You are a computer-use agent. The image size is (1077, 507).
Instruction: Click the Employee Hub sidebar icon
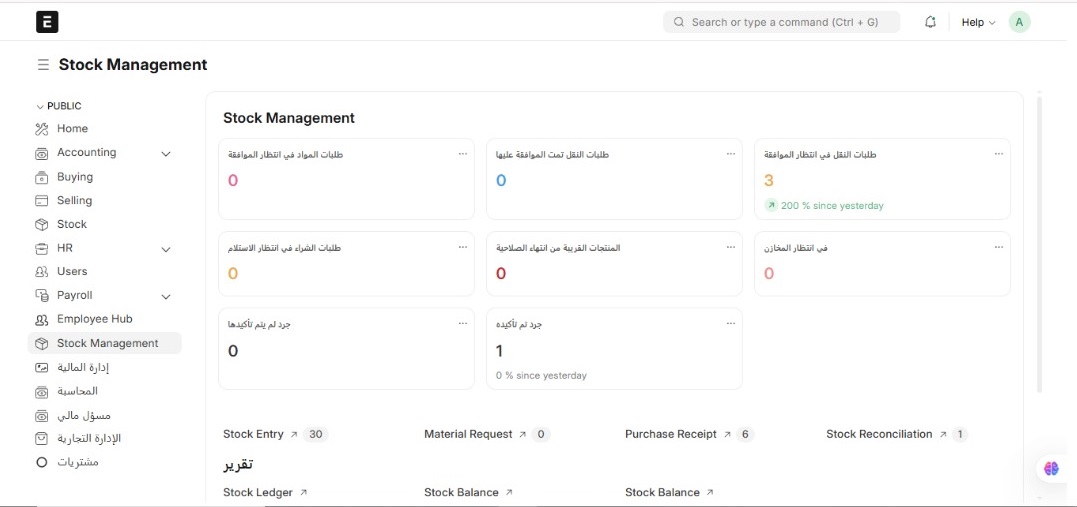(x=42, y=320)
